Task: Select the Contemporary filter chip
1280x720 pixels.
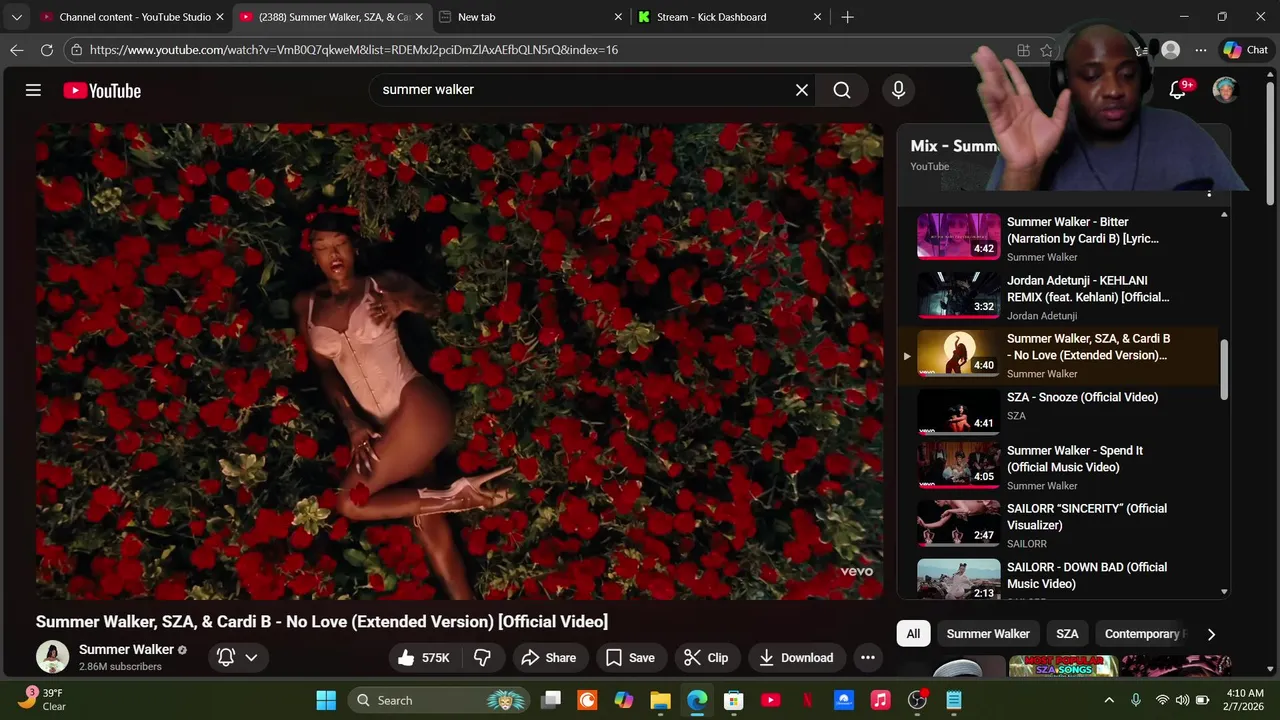Action: [x=1143, y=634]
